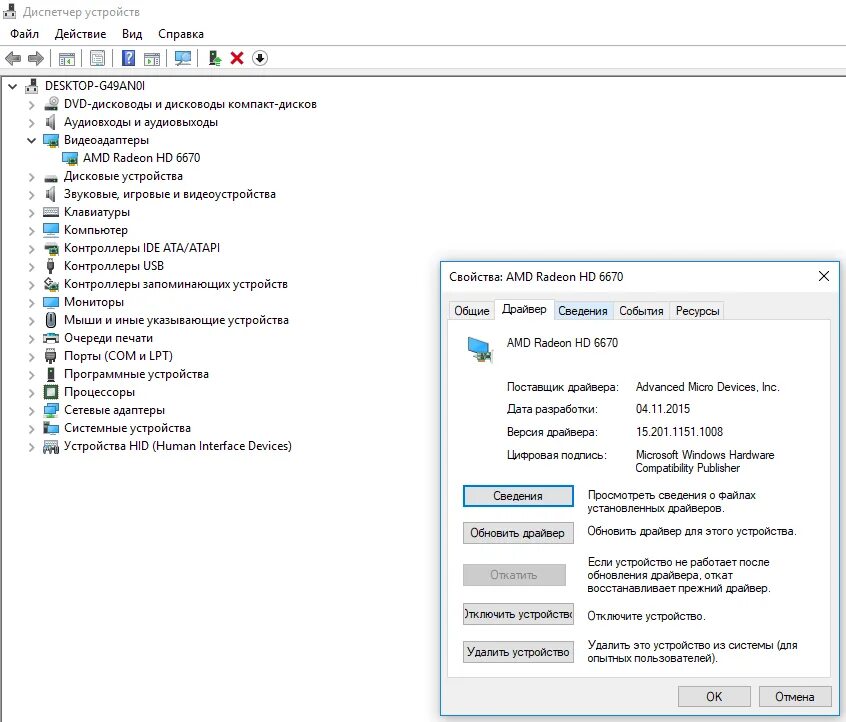Click the red X uninstall device icon
This screenshot has height=722, width=846.
coord(237,58)
